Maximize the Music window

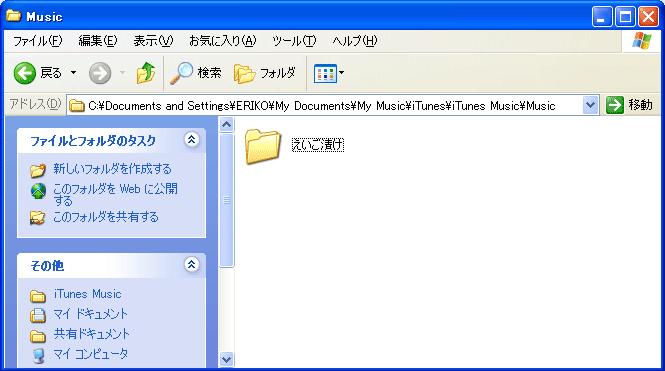tap(625, 17)
